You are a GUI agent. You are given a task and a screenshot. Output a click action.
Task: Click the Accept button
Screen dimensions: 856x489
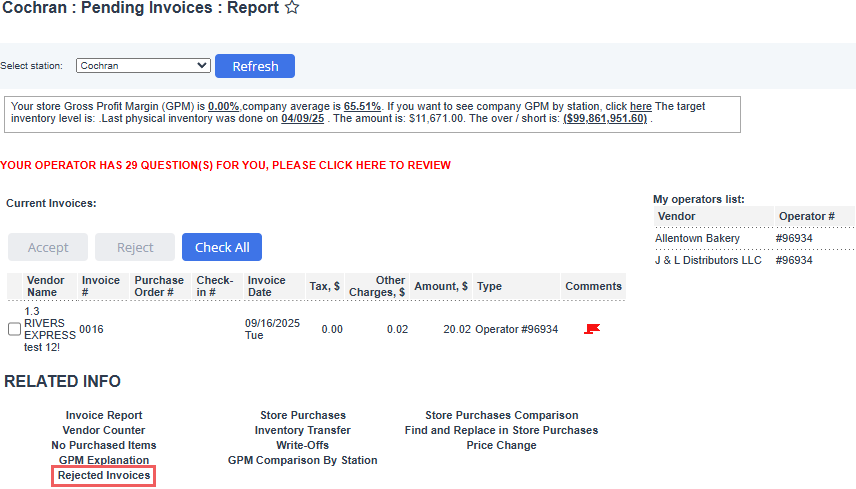pyautogui.click(x=48, y=247)
